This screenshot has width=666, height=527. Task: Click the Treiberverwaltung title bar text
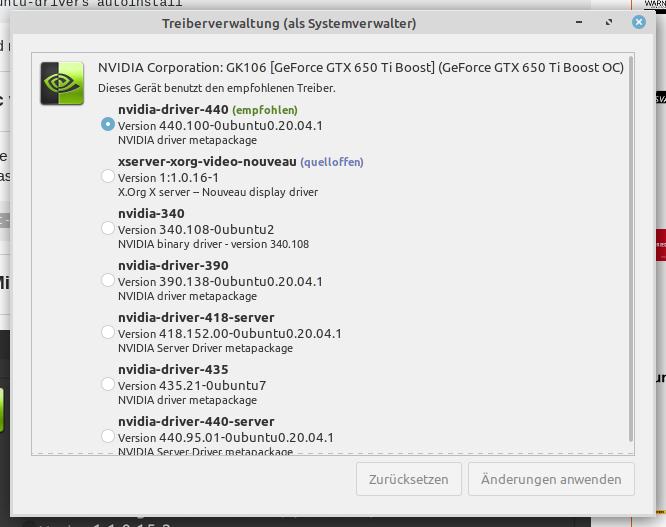click(332, 22)
